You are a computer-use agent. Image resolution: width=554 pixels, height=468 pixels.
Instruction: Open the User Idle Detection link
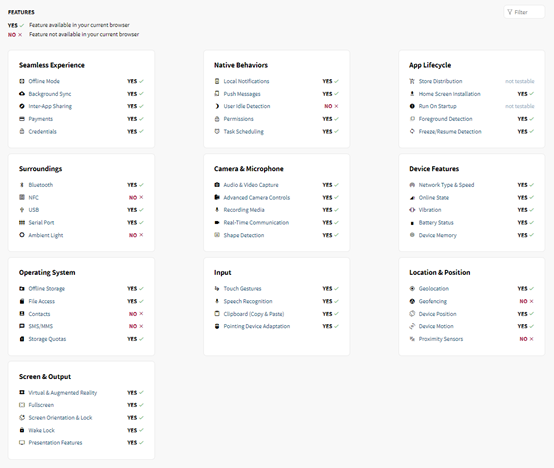coord(247,106)
